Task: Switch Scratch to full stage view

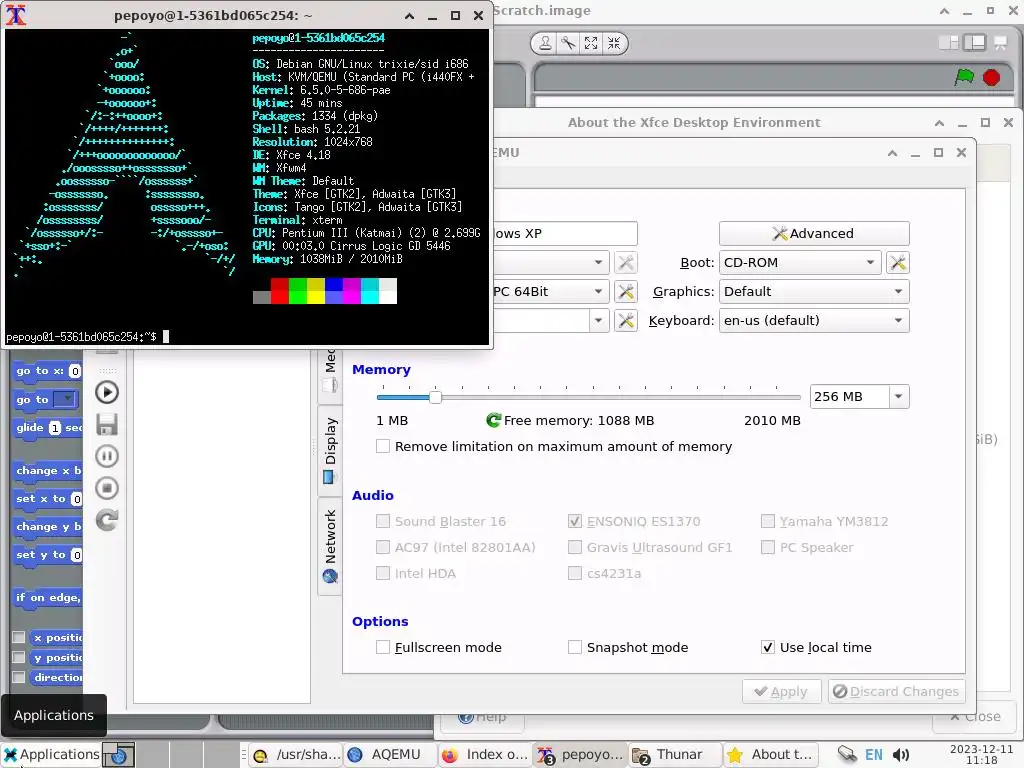Action: coord(974,42)
